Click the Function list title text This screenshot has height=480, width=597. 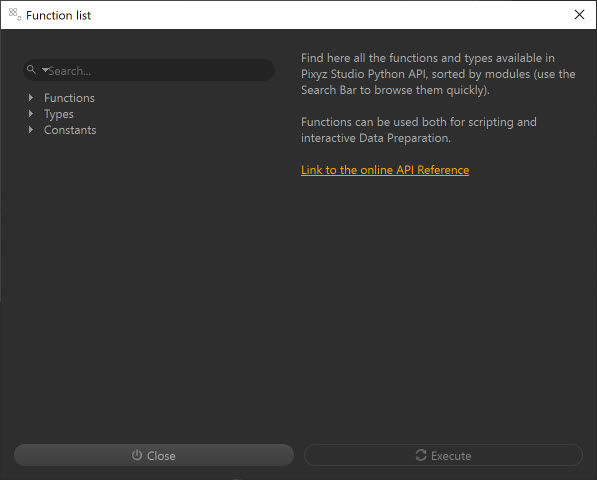click(59, 15)
